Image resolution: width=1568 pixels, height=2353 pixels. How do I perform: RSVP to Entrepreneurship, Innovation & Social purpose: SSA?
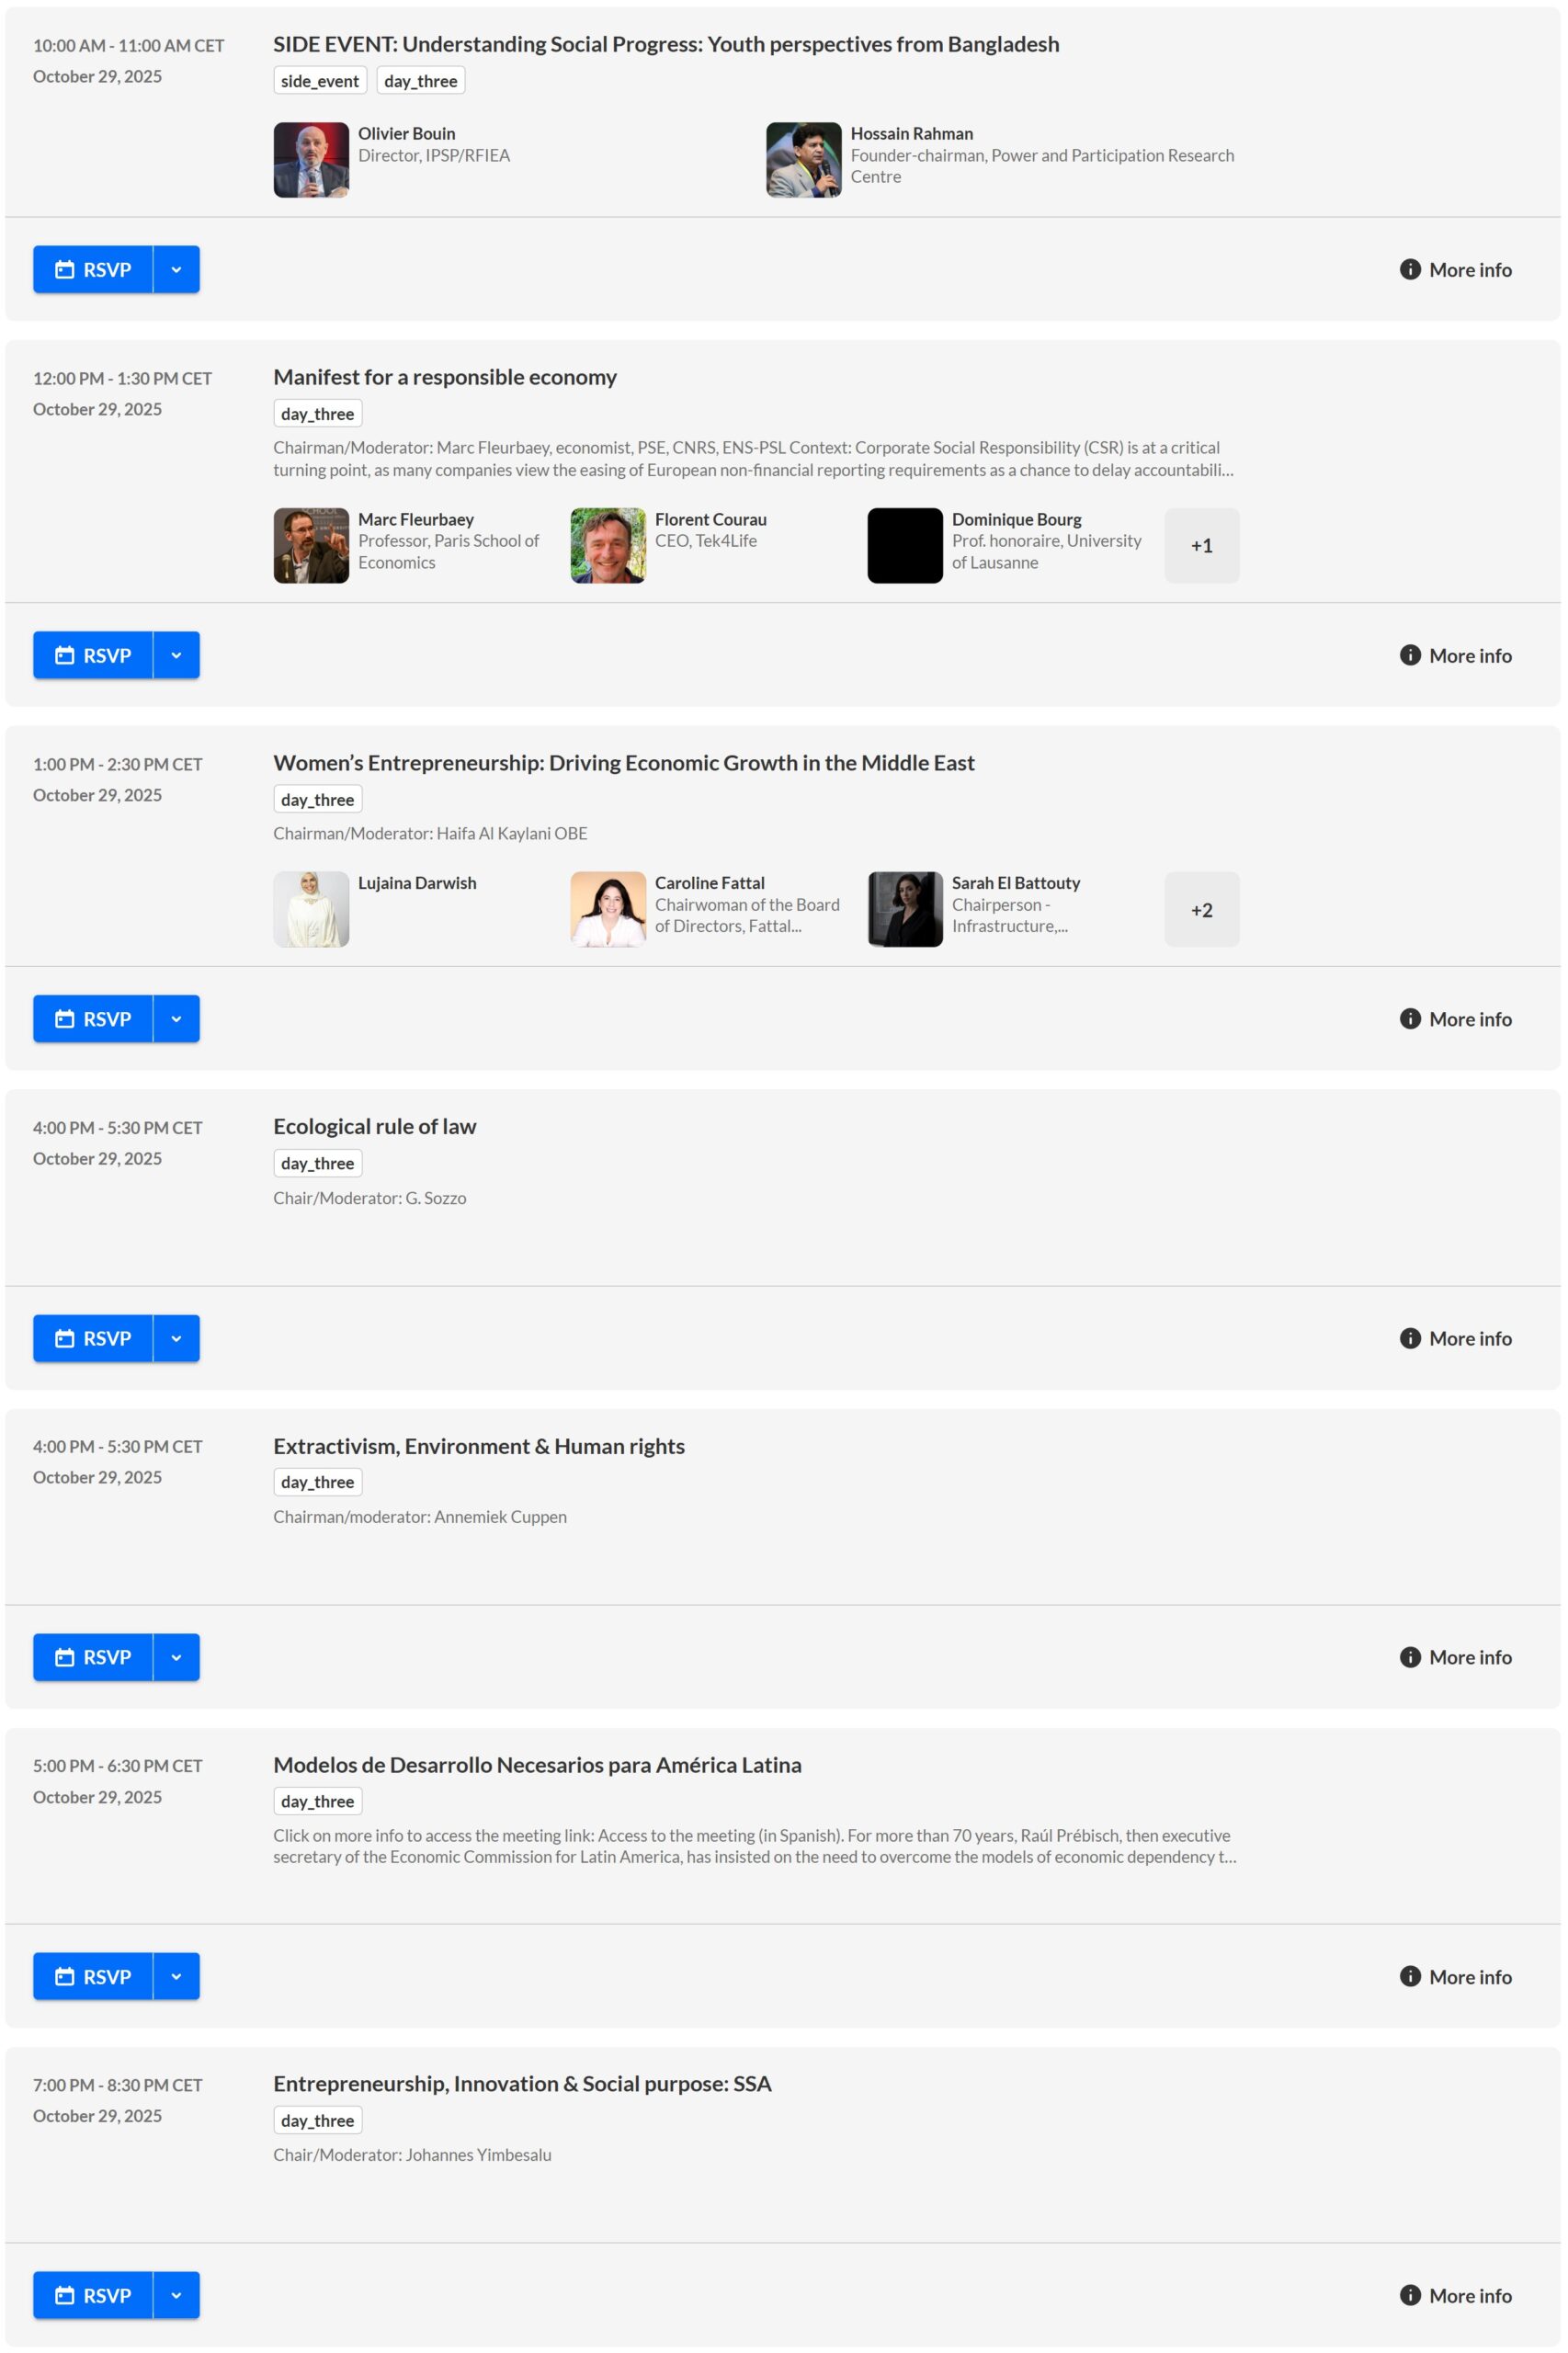point(93,2295)
